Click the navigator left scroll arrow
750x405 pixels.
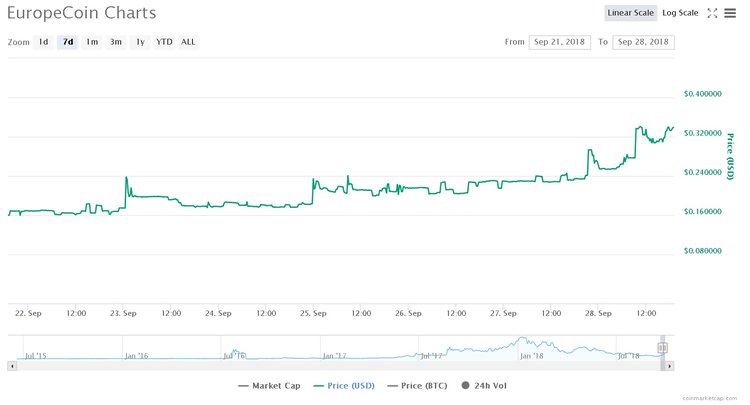12,366
